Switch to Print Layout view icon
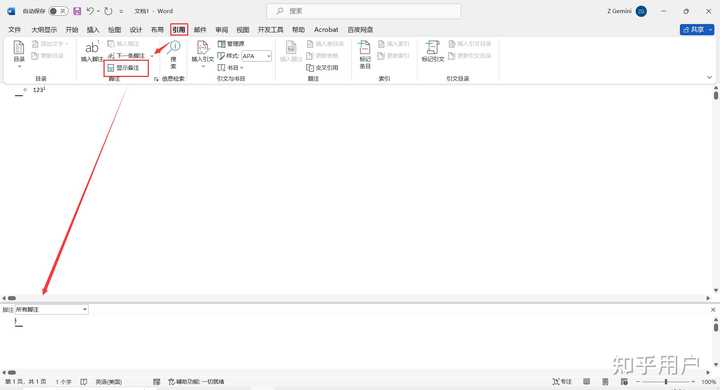 [x=605, y=381]
